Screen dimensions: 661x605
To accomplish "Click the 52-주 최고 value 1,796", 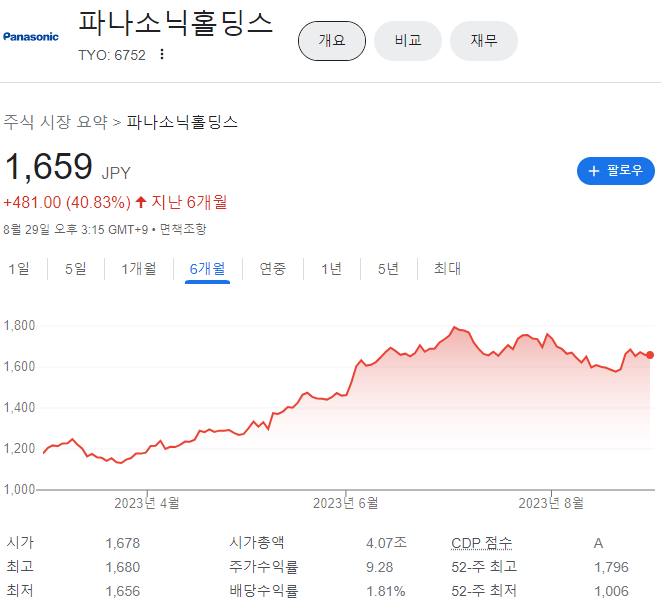I will (x=611, y=567).
